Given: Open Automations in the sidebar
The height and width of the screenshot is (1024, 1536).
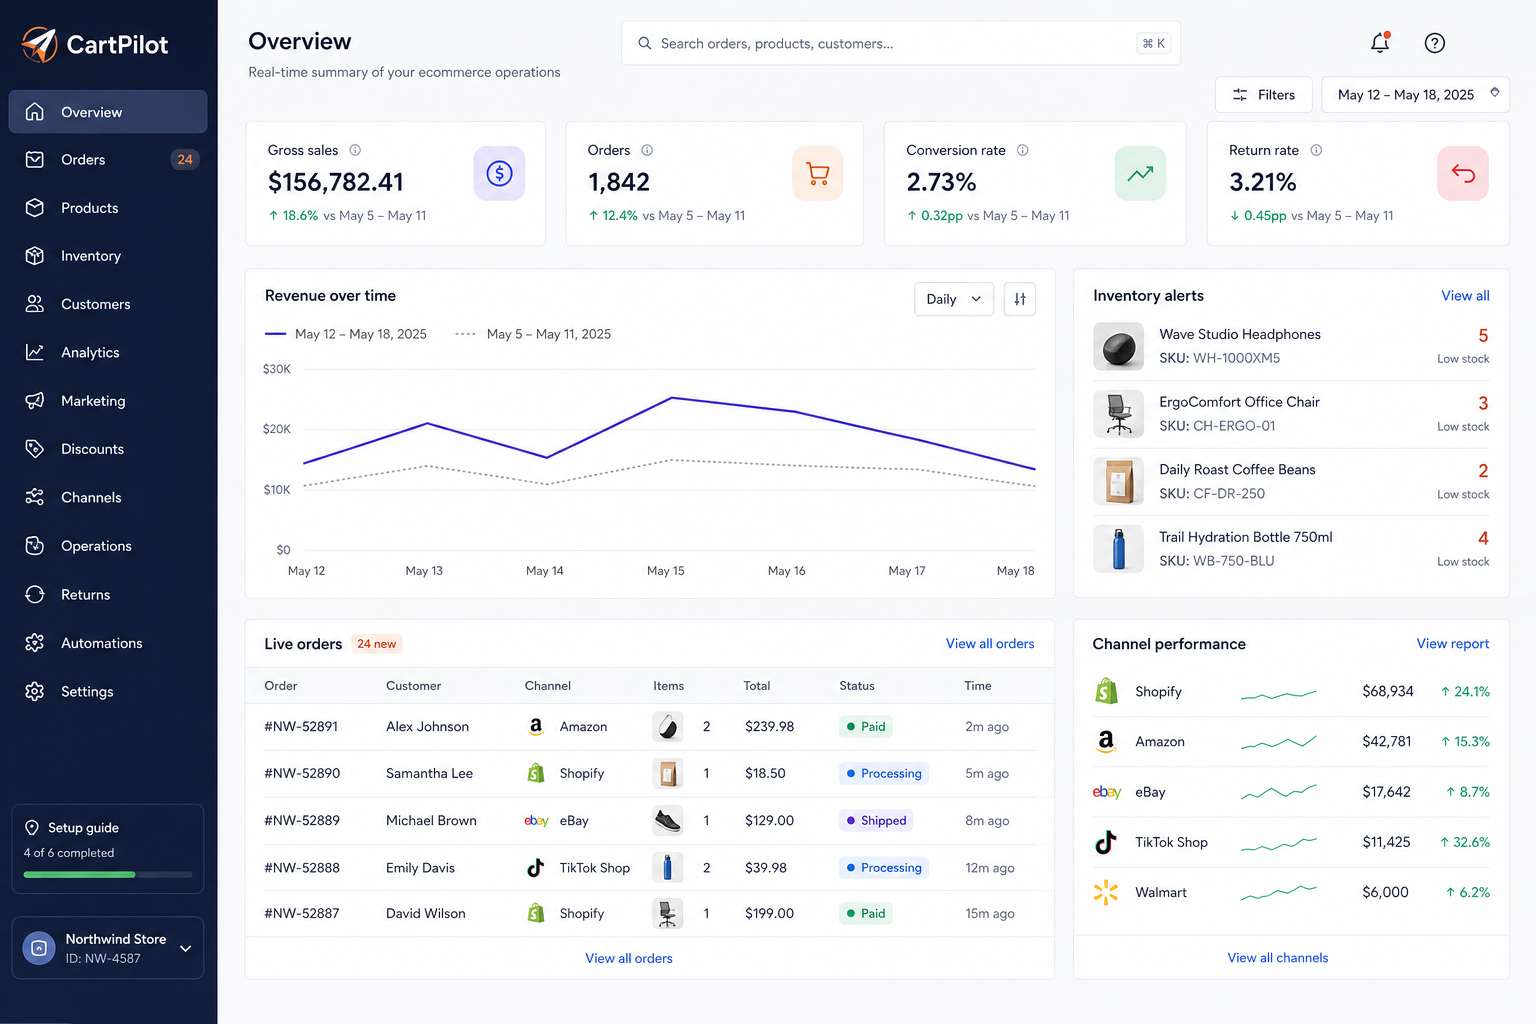Looking at the screenshot, I should pos(108,643).
